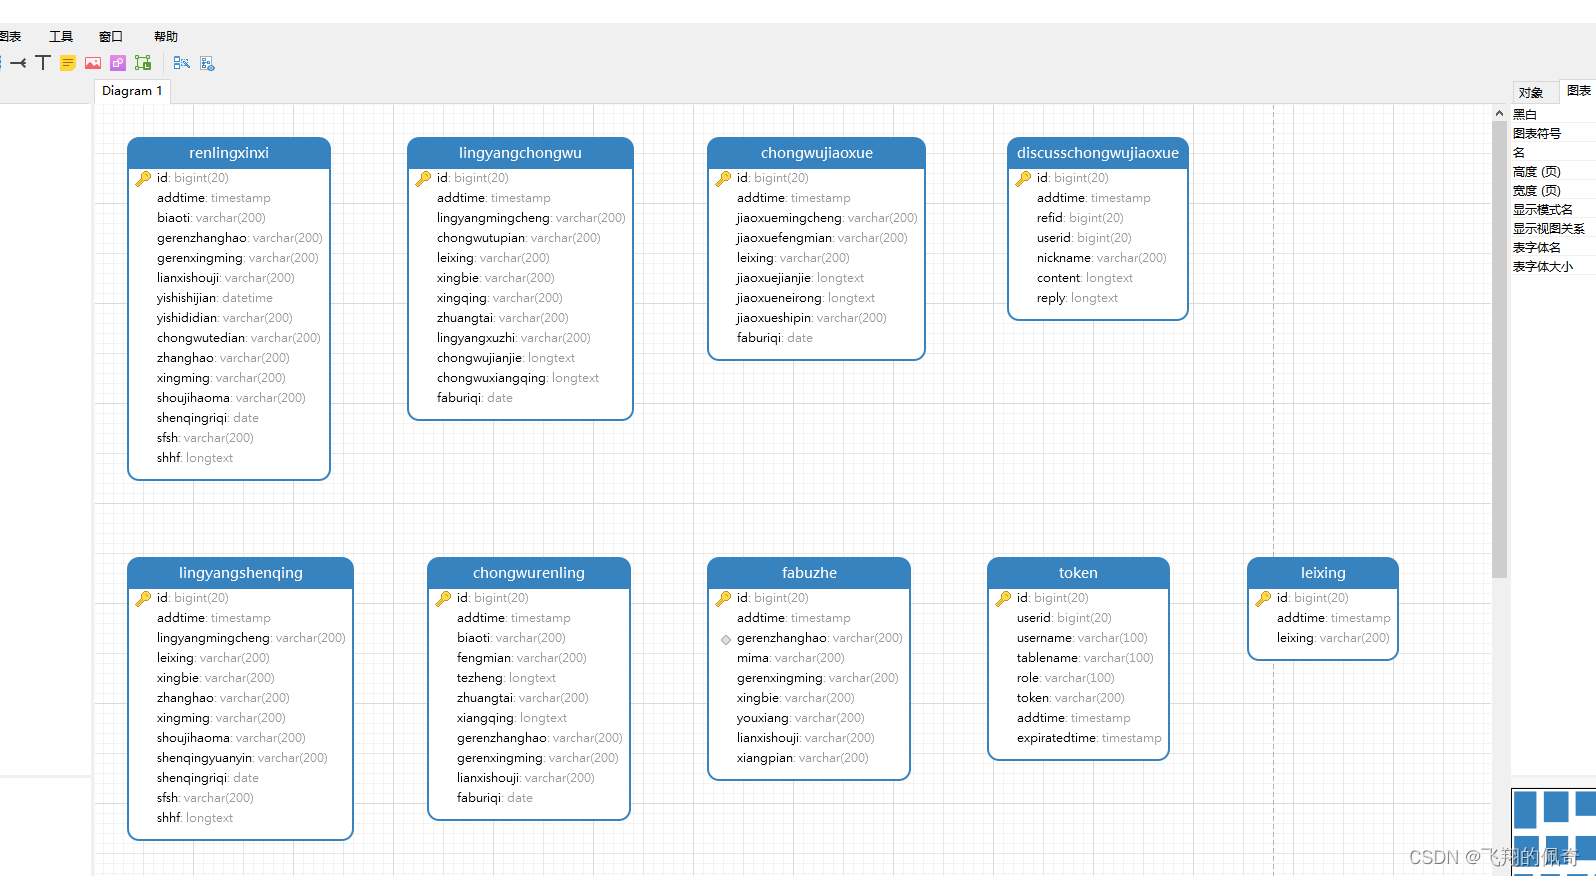Click the 显示视图关系 property row
Image resolution: width=1596 pixels, height=876 pixels.
pyautogui.click(x=1553, y=229)
